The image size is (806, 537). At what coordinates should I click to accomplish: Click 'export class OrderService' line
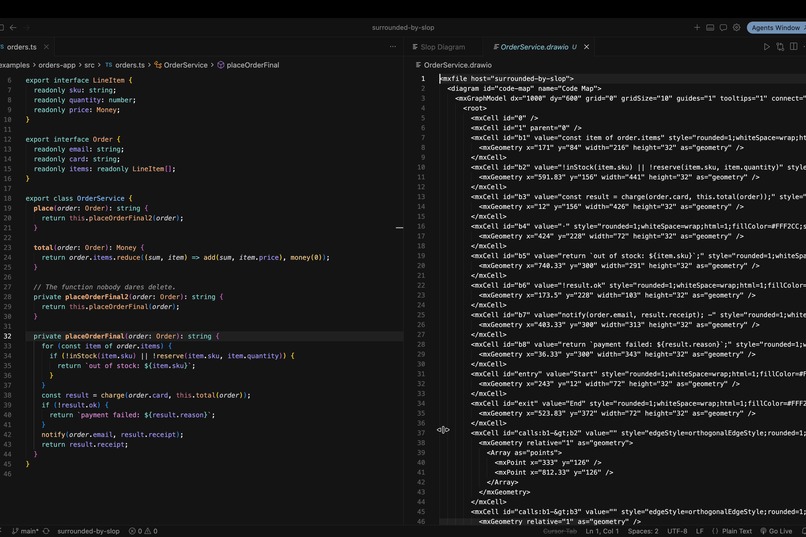[79, 198]
